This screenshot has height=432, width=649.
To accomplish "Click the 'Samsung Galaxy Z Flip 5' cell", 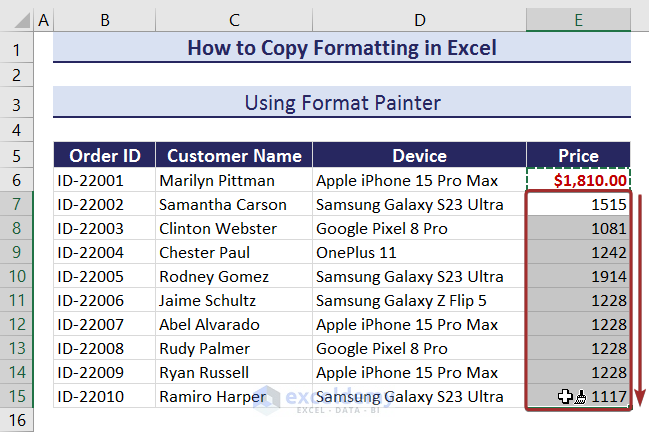I will 419,301.
